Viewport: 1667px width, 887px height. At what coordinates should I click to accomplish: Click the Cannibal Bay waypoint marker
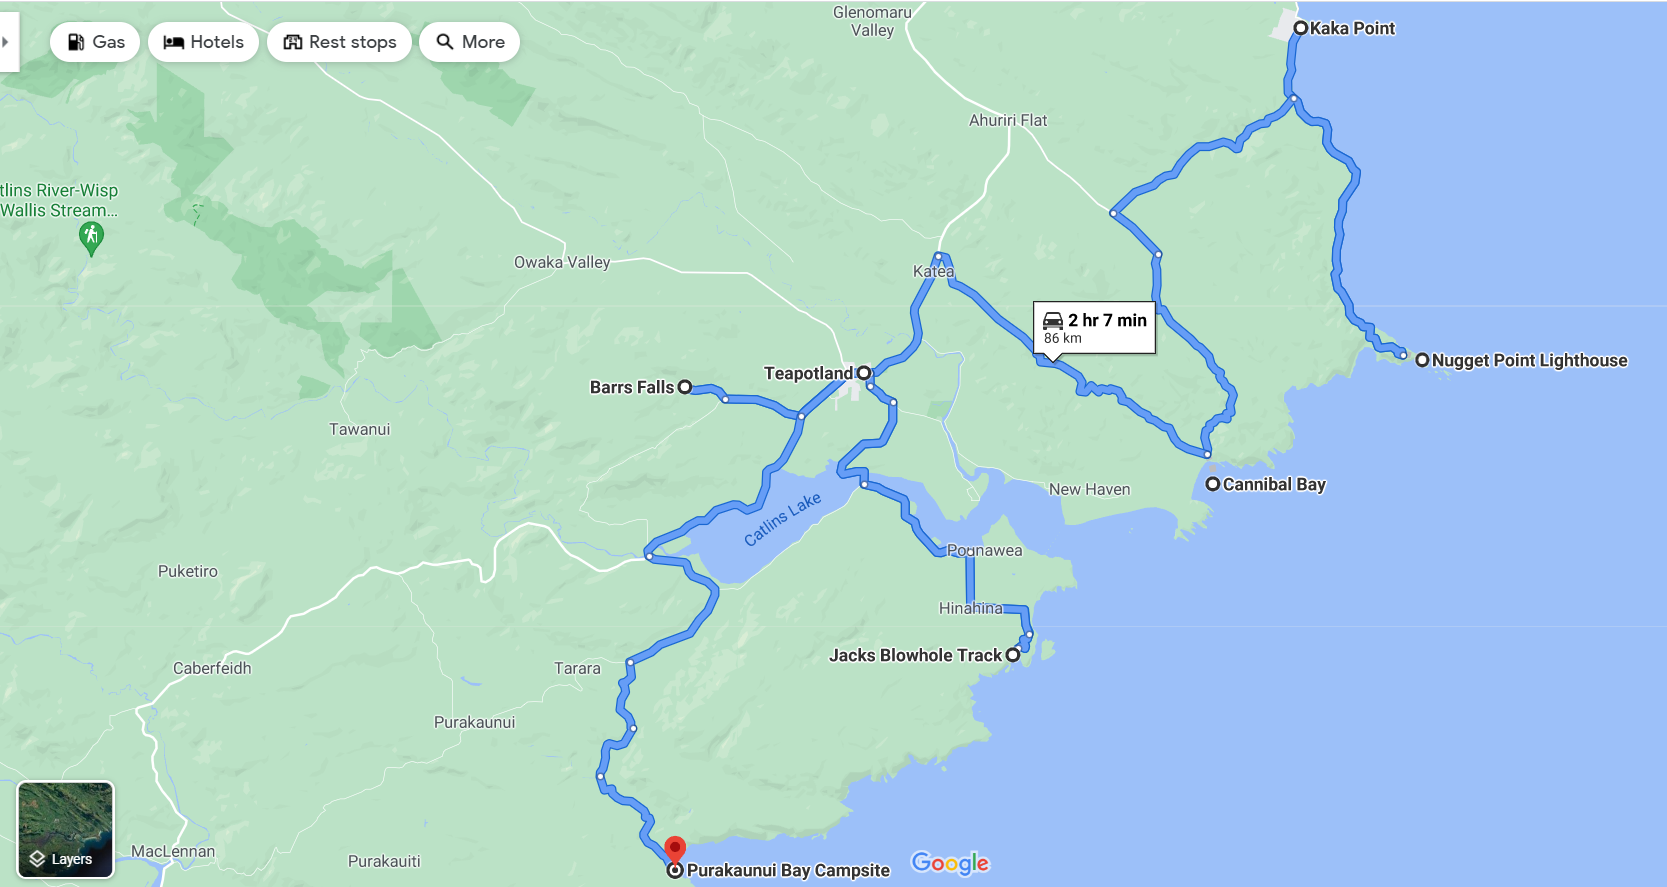[1212, 484]
